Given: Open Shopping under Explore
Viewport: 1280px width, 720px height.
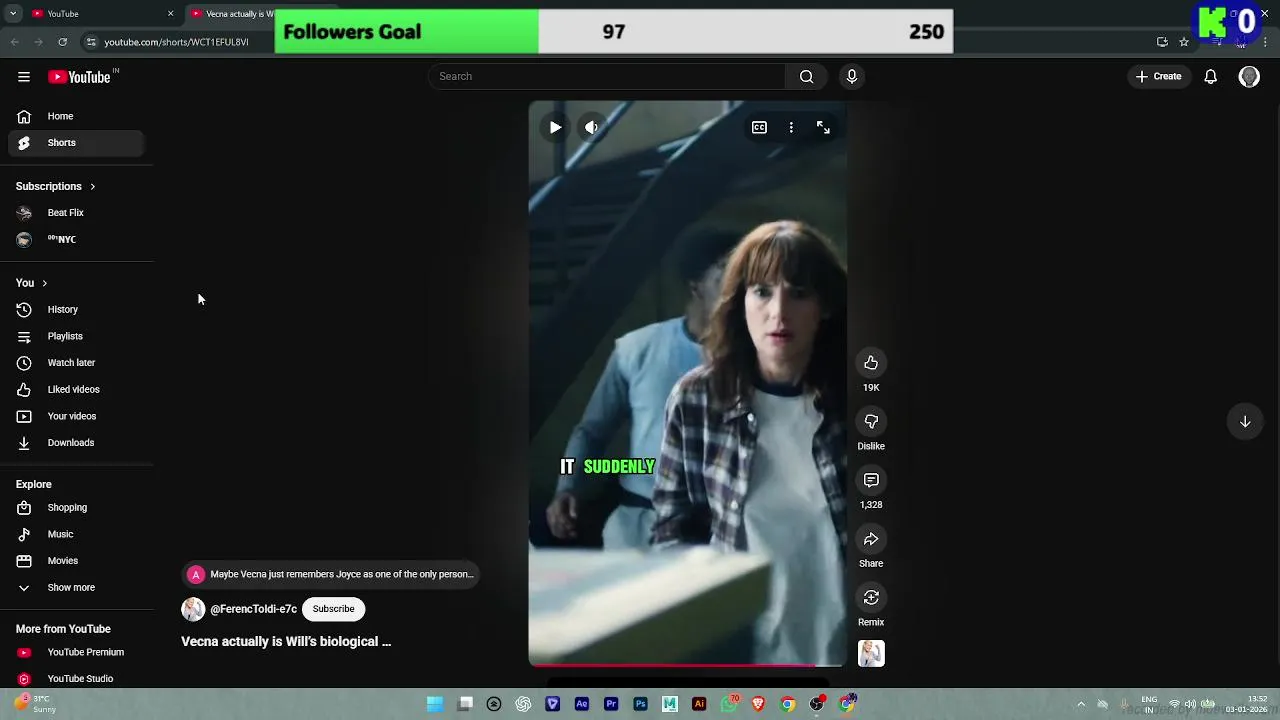Looking at the screenshot, I should [x=76, y=508].
